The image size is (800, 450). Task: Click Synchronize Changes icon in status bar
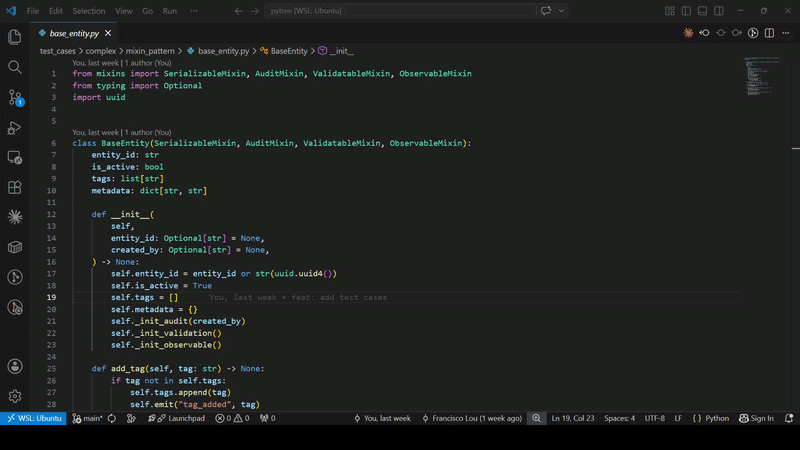tap(112, 418)
